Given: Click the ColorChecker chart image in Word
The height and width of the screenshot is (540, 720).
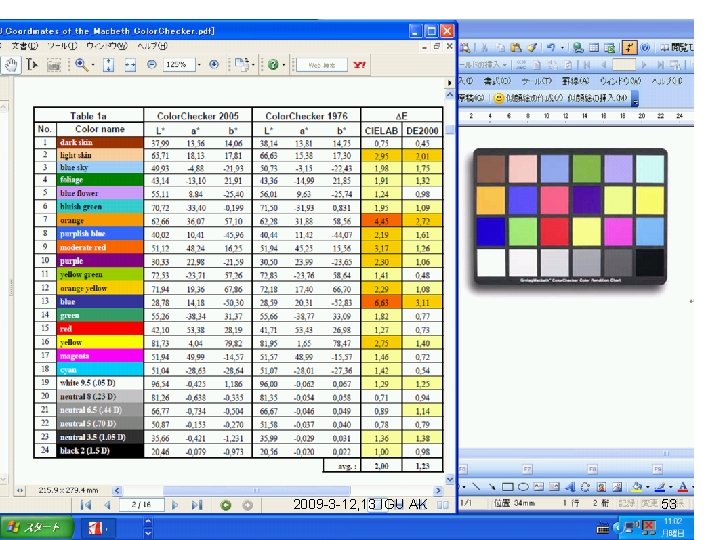Looking at the screenshot, I should point(570,216).
